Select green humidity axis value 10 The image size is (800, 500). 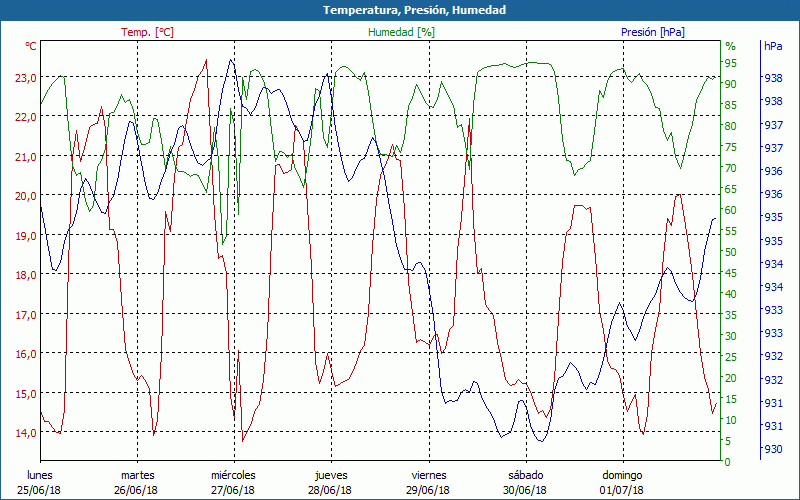coord(731,420)
